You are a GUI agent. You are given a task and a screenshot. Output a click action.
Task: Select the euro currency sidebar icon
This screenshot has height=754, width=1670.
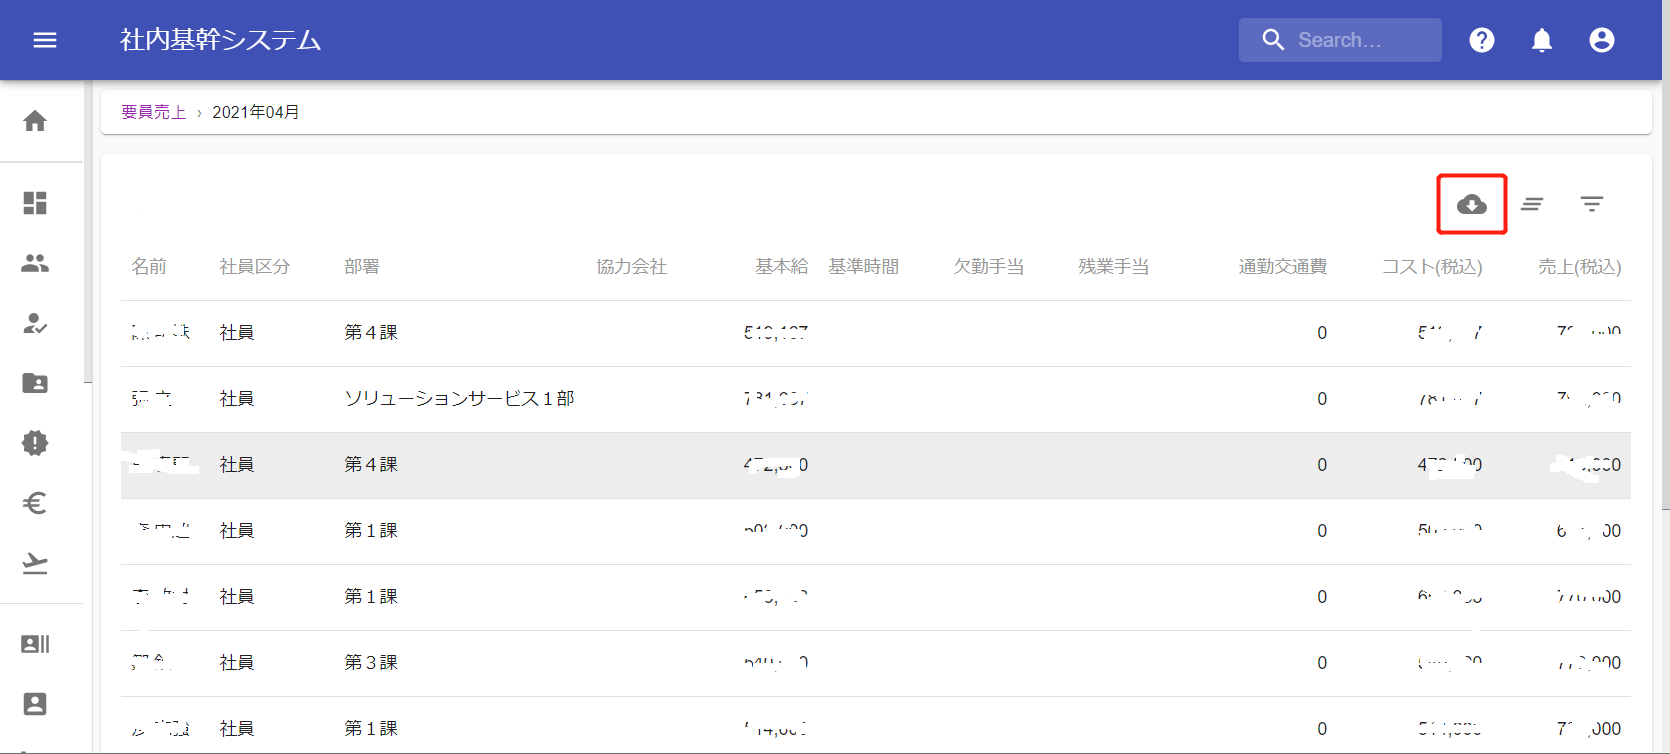(x=35, y=503)
